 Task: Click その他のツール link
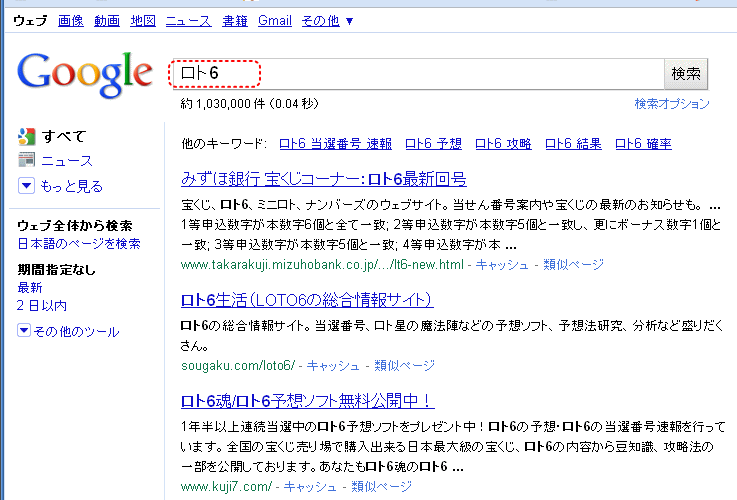[x=76, y=331]
